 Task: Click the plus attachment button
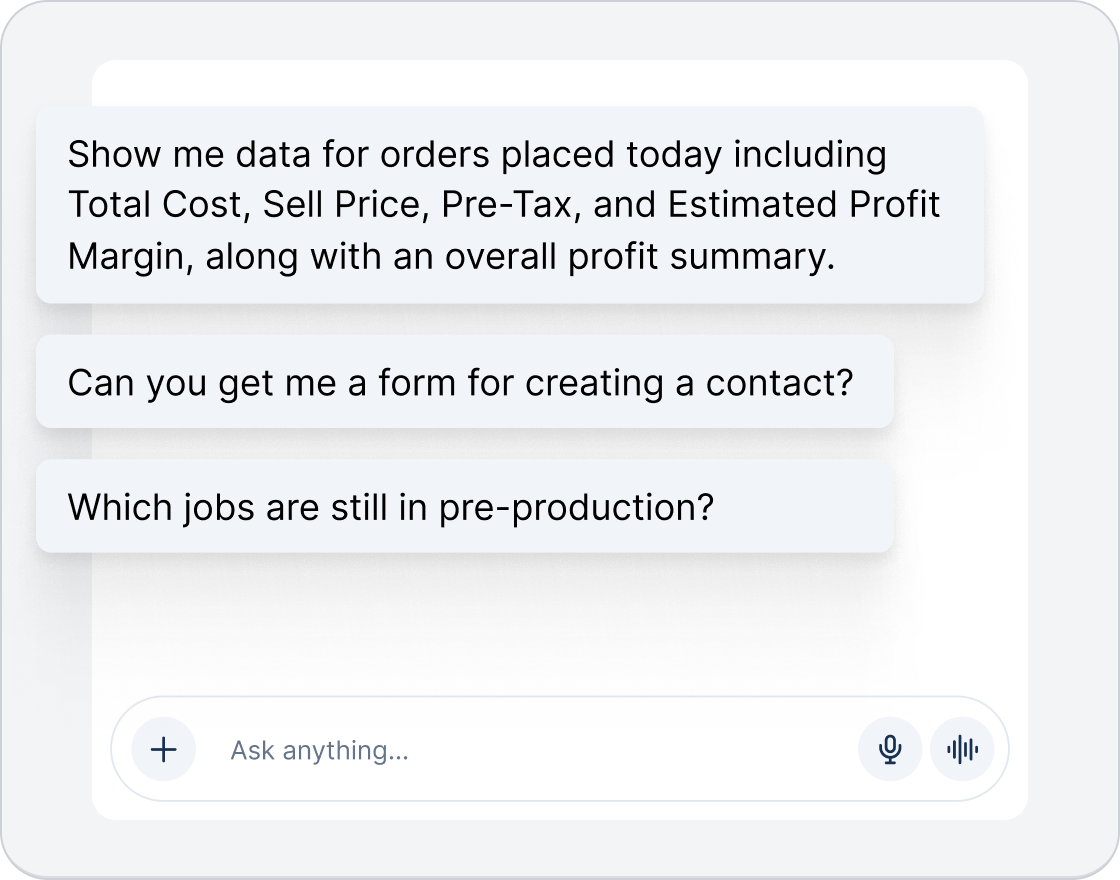(164, 749)
